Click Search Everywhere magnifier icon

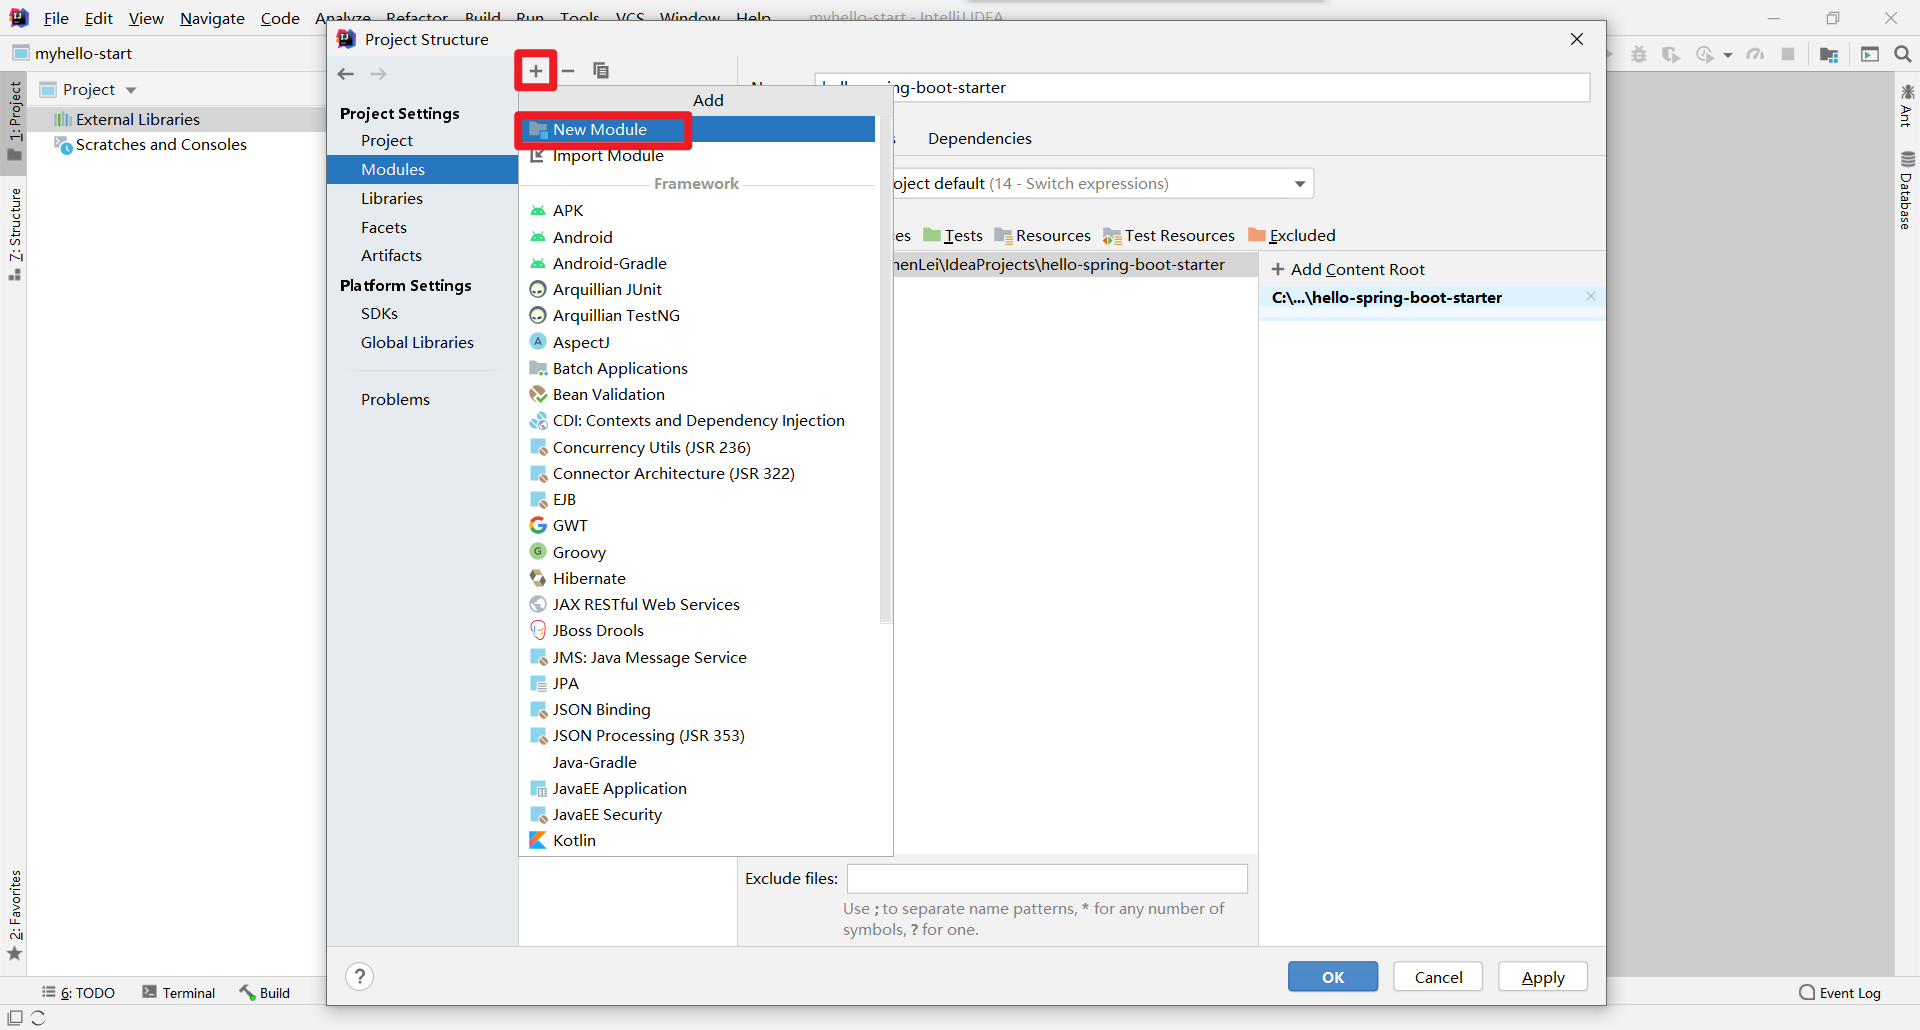tap(1903, 54)
